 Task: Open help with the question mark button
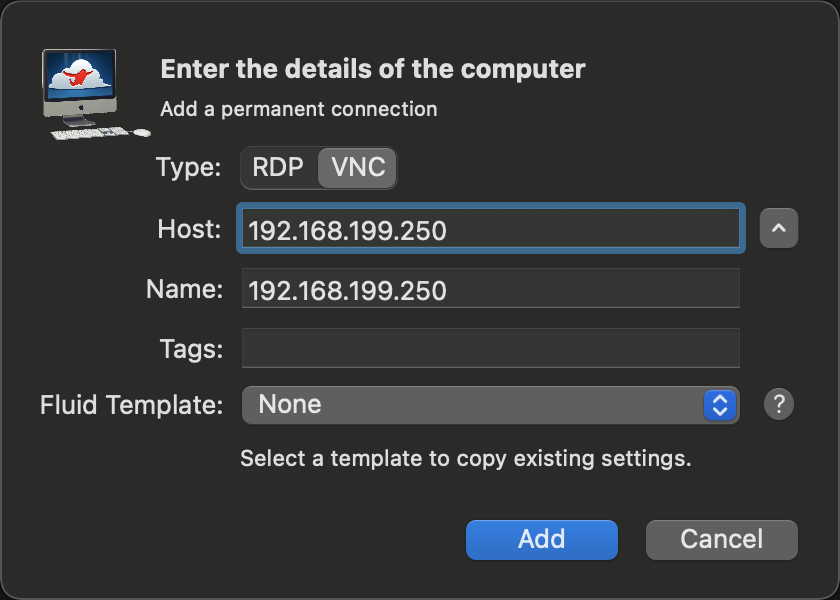[779, 405]
